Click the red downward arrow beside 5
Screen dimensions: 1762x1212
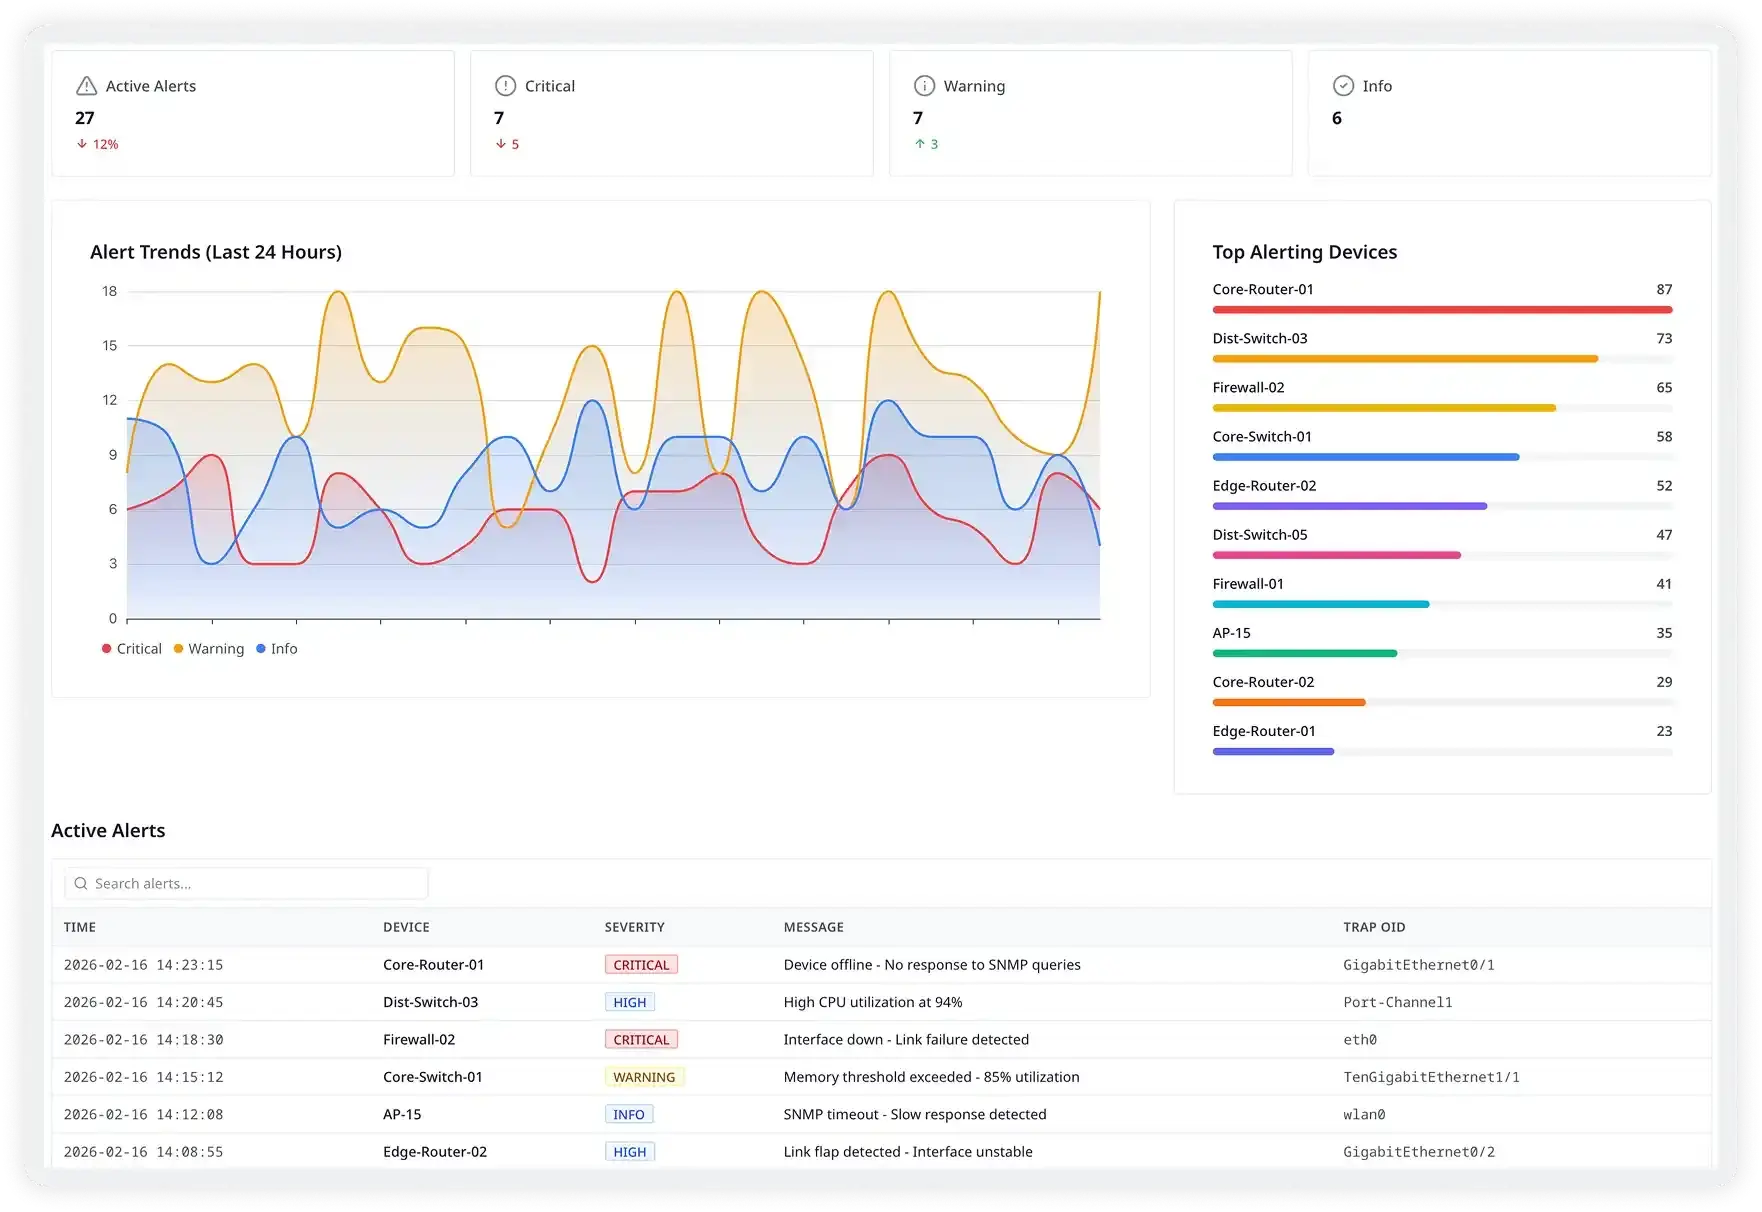pos(500,144)
